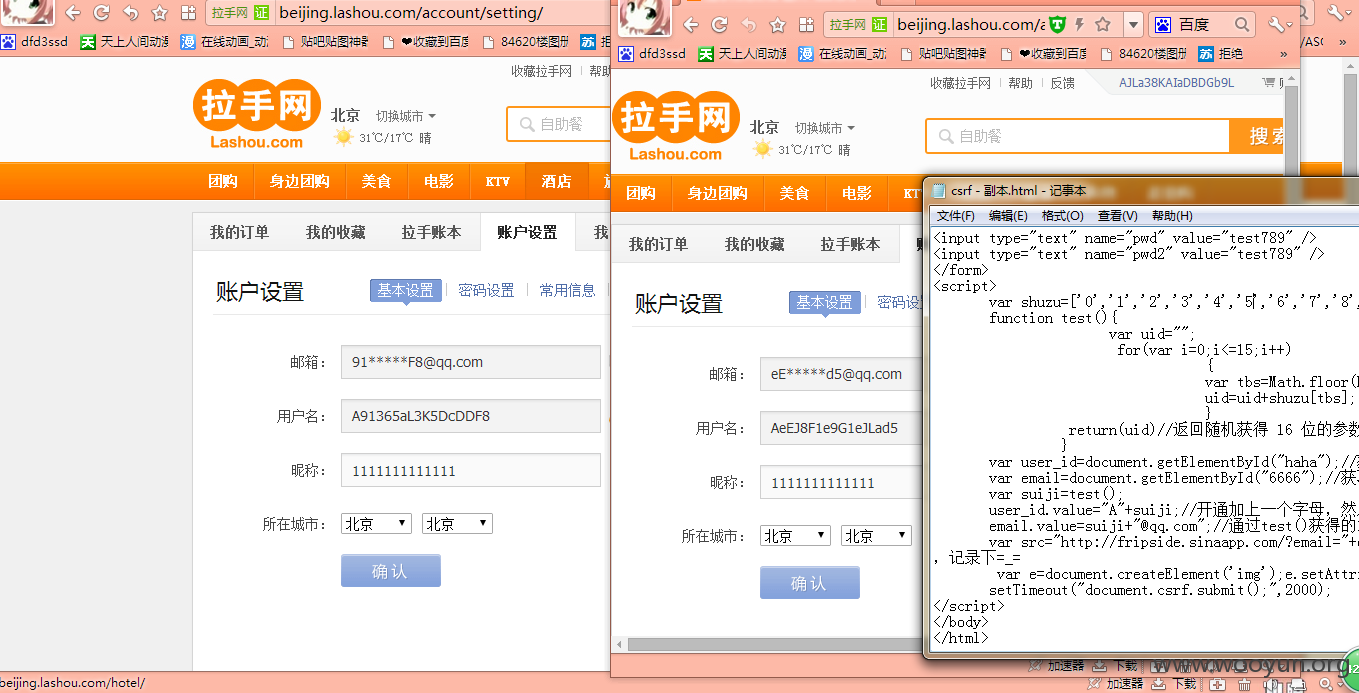The width and height of the screenshot is (1359, 693).
Task: Click the Baidu paw search engine icon
Action: [1163, 24]
